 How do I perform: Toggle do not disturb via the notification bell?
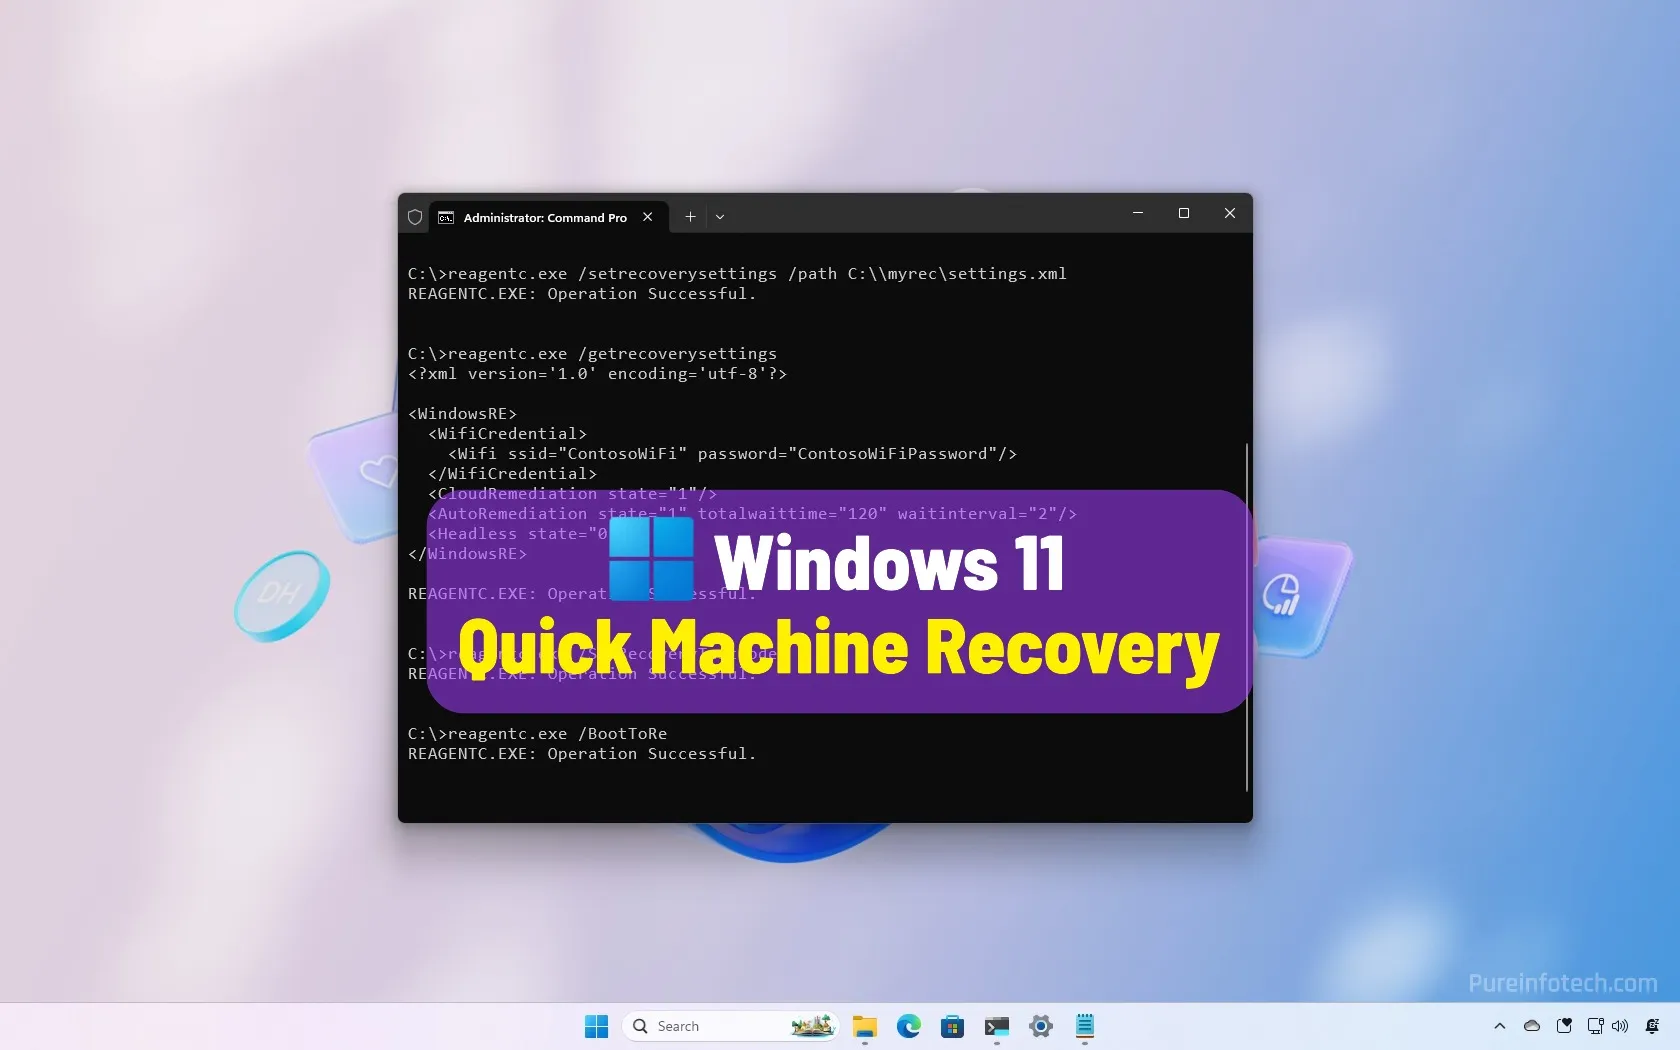(1653, 1026)
